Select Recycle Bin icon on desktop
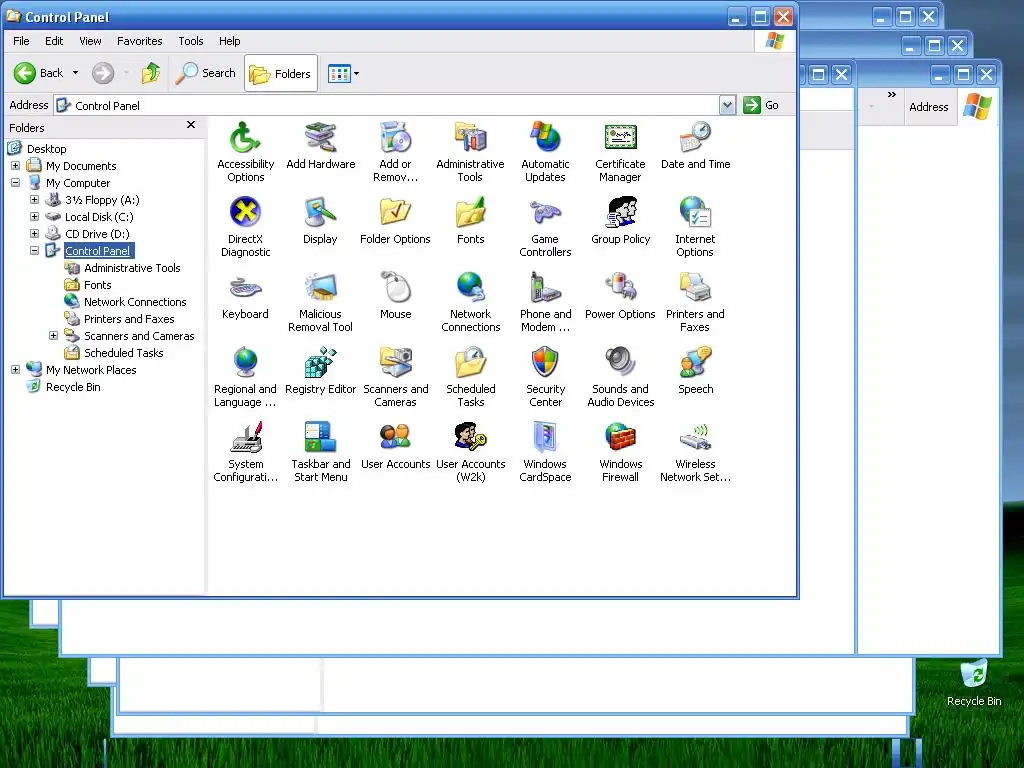The width and height of the screenshot is (1024, 768). (974, 682)
